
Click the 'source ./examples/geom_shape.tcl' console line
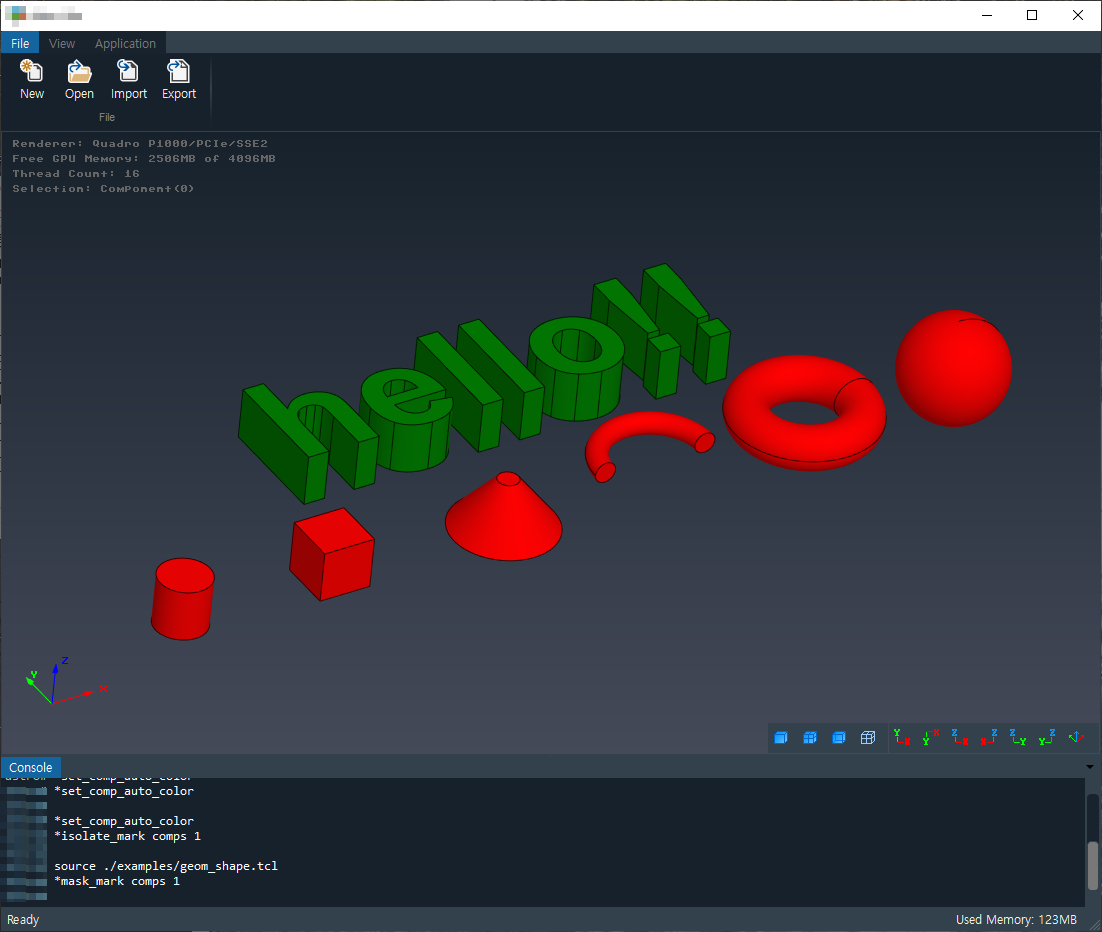pos(166,866)
